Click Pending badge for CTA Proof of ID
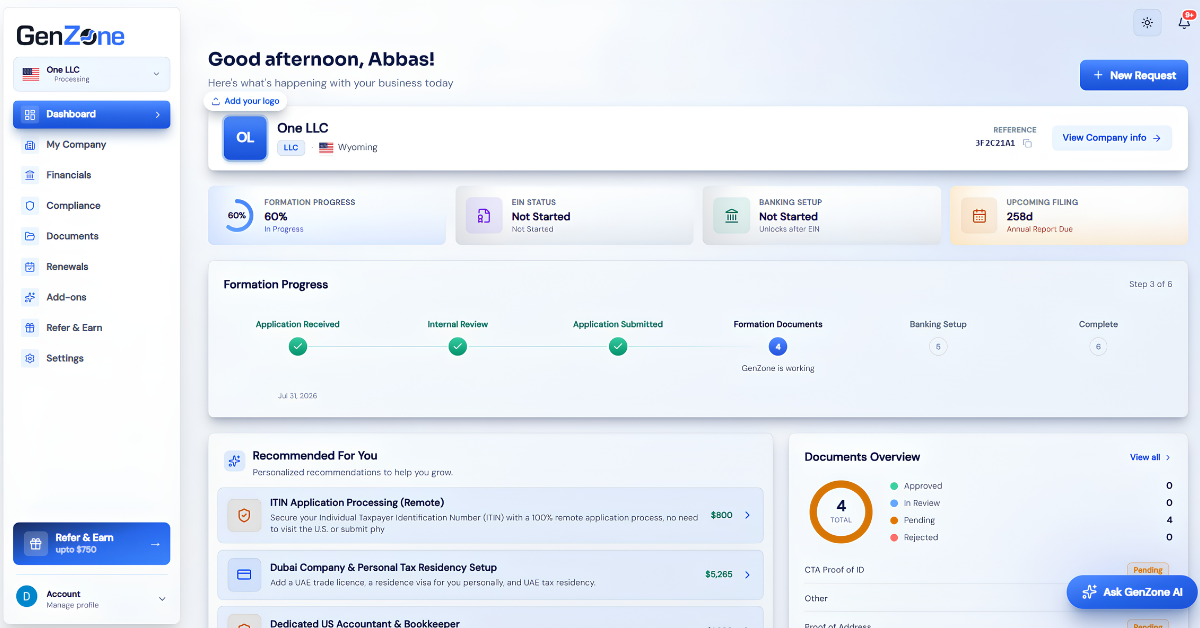 (1148, 570)
